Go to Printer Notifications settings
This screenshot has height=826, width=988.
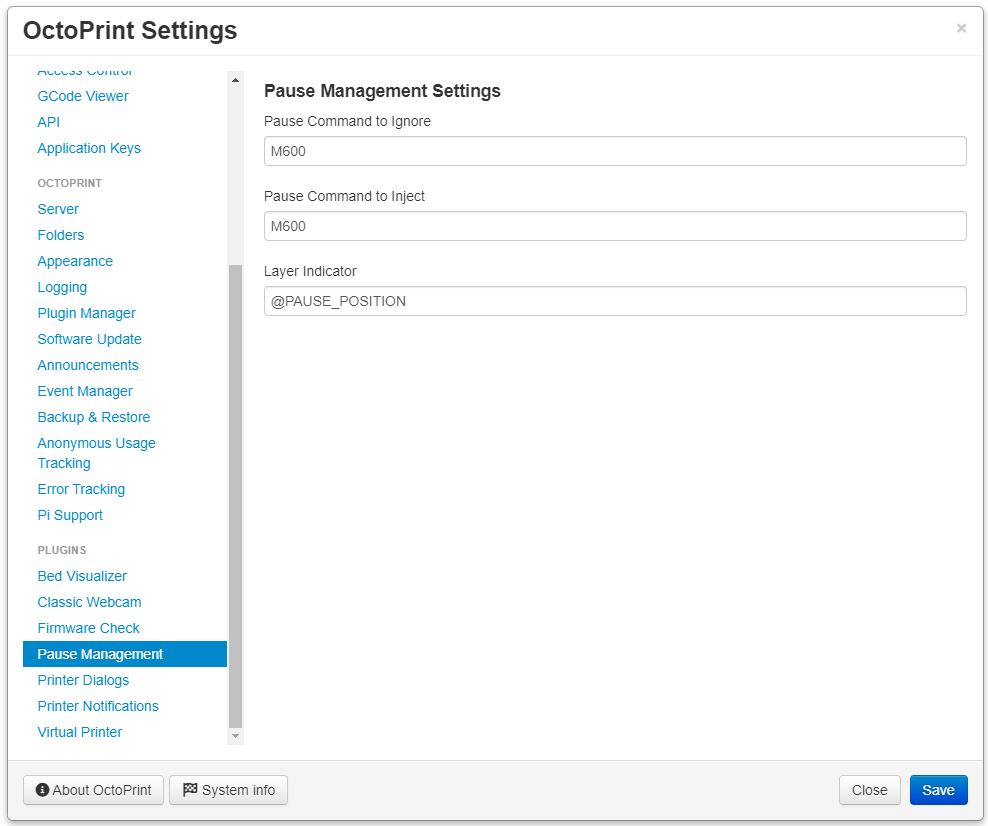tap(98, 706)
